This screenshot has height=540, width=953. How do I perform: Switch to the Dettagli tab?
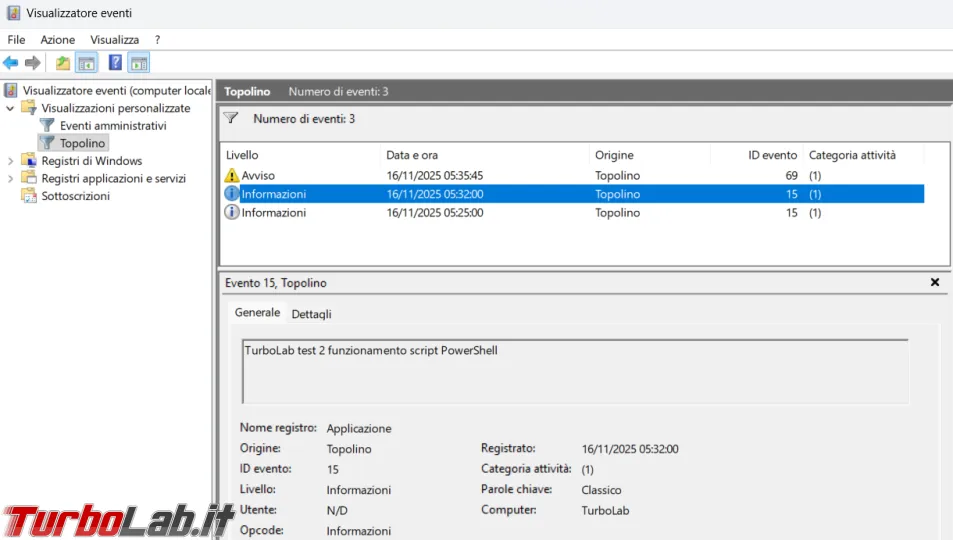pos(311,314)
